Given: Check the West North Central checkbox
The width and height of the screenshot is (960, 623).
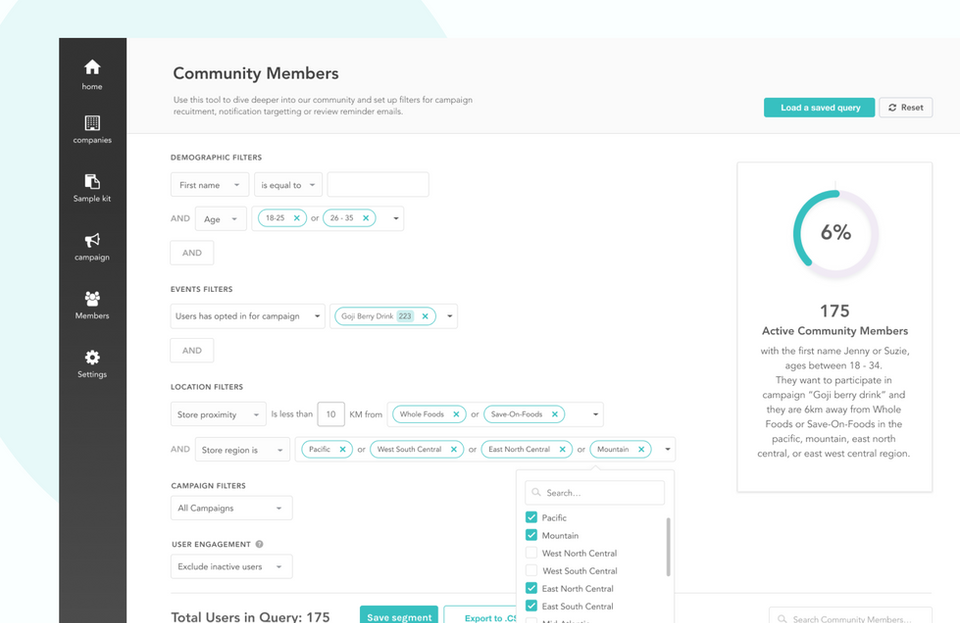Looking at the screenshot, I should pyautogui.click(x=531, y=553).
